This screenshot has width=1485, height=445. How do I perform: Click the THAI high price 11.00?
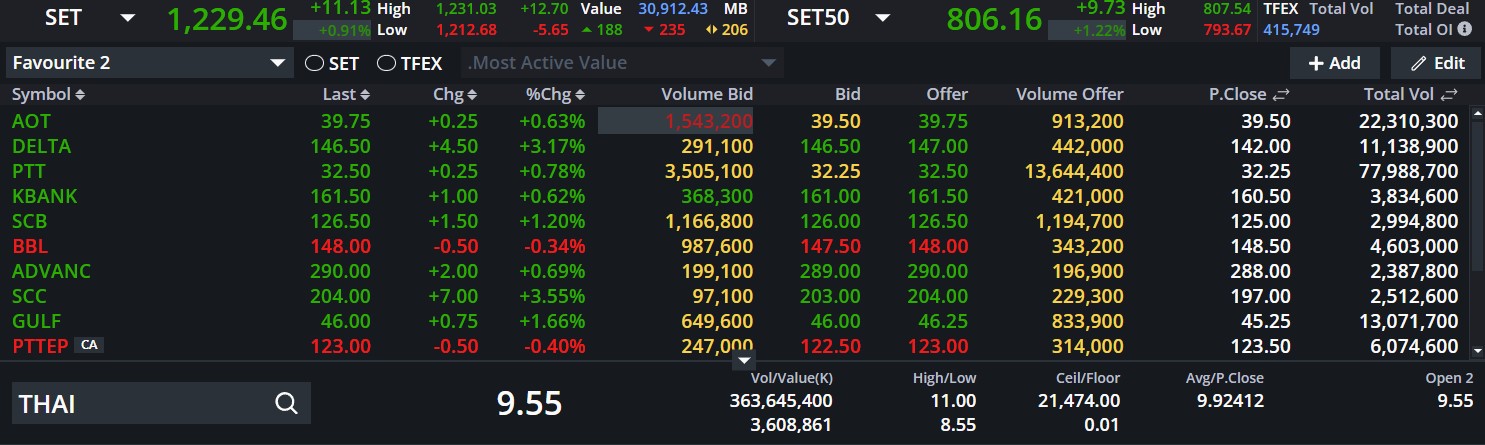pyautogui.click(x=954, y=401)
